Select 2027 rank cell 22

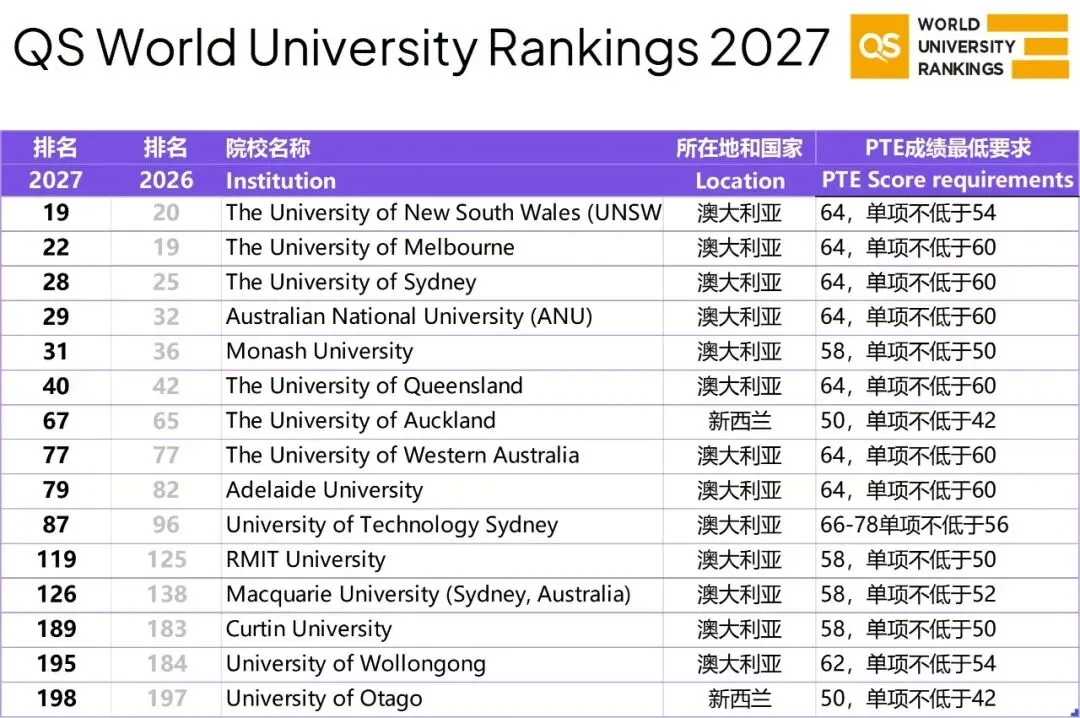pos(56,247)
